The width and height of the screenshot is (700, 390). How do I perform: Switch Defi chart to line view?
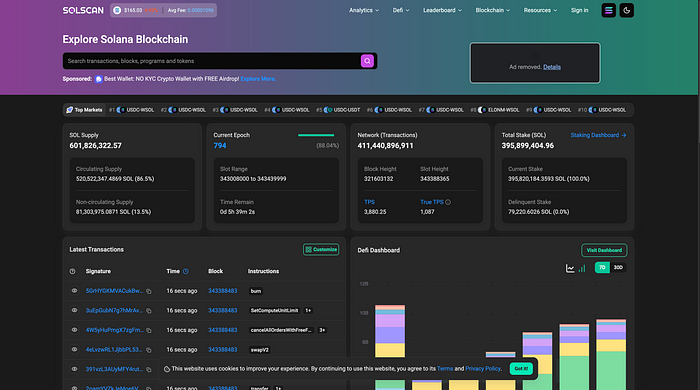[x=570, y=268]
